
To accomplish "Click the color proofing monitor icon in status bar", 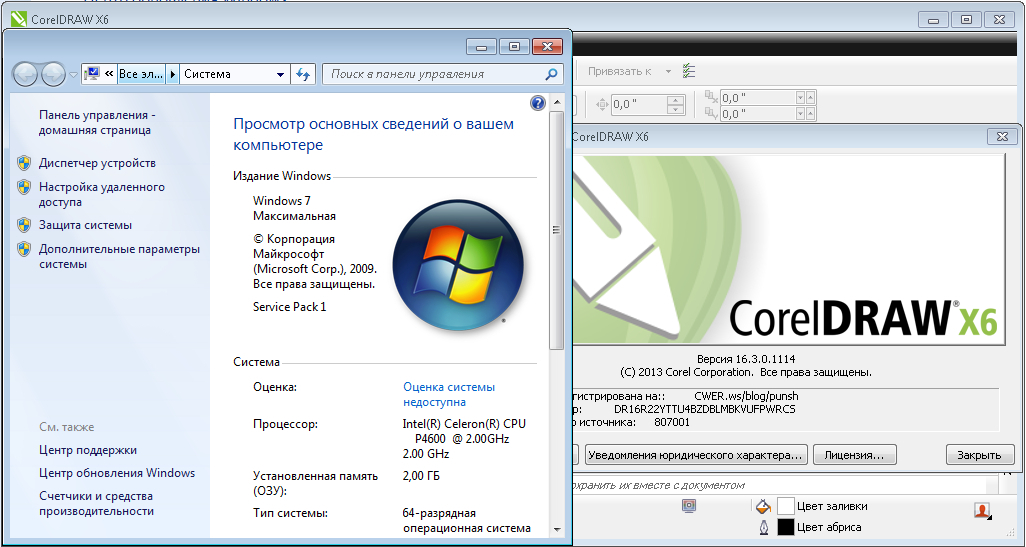I will [x=688, y=506].
